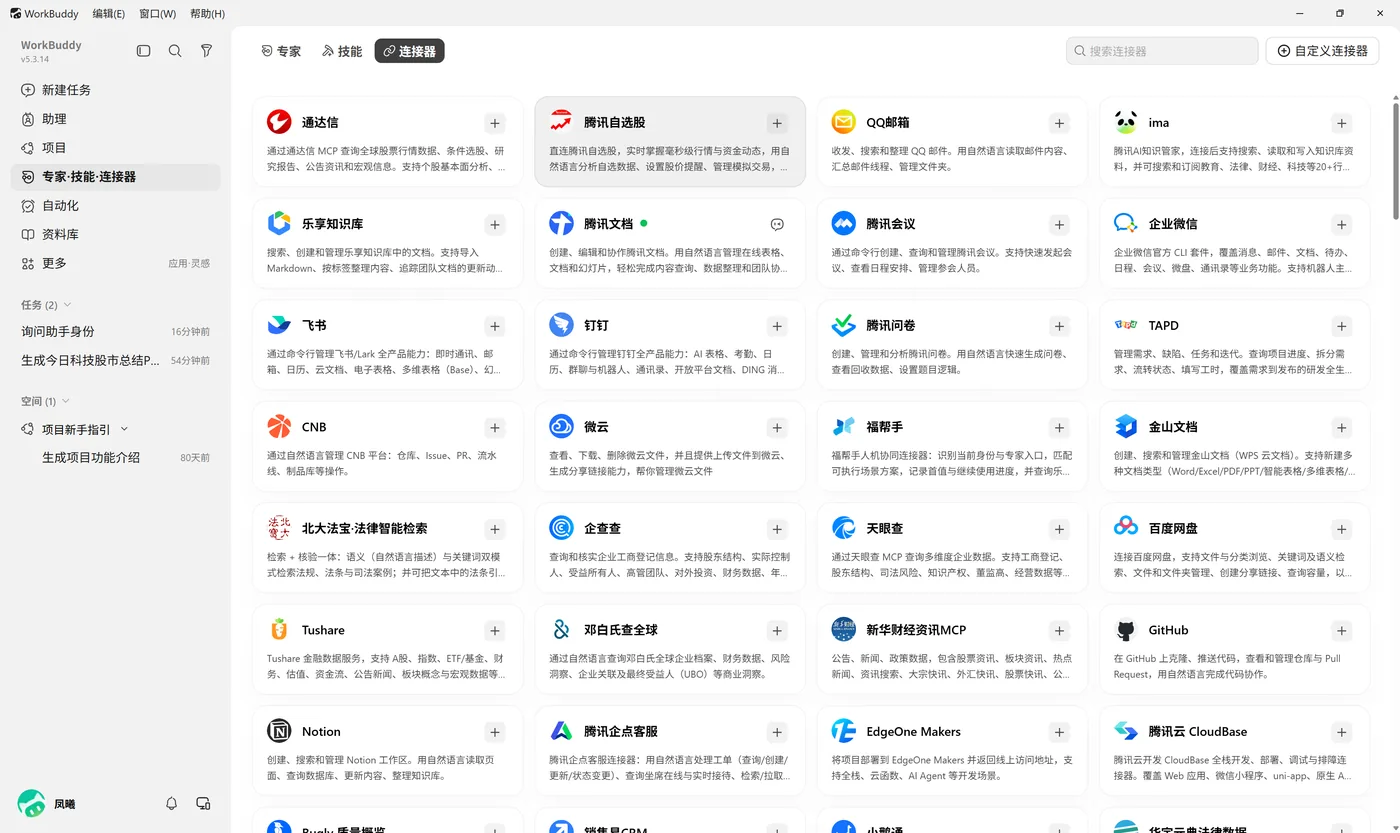1400x833 pixels.
Task: Click the 自定义连接器 button
Action: [x=1323, y=51]
